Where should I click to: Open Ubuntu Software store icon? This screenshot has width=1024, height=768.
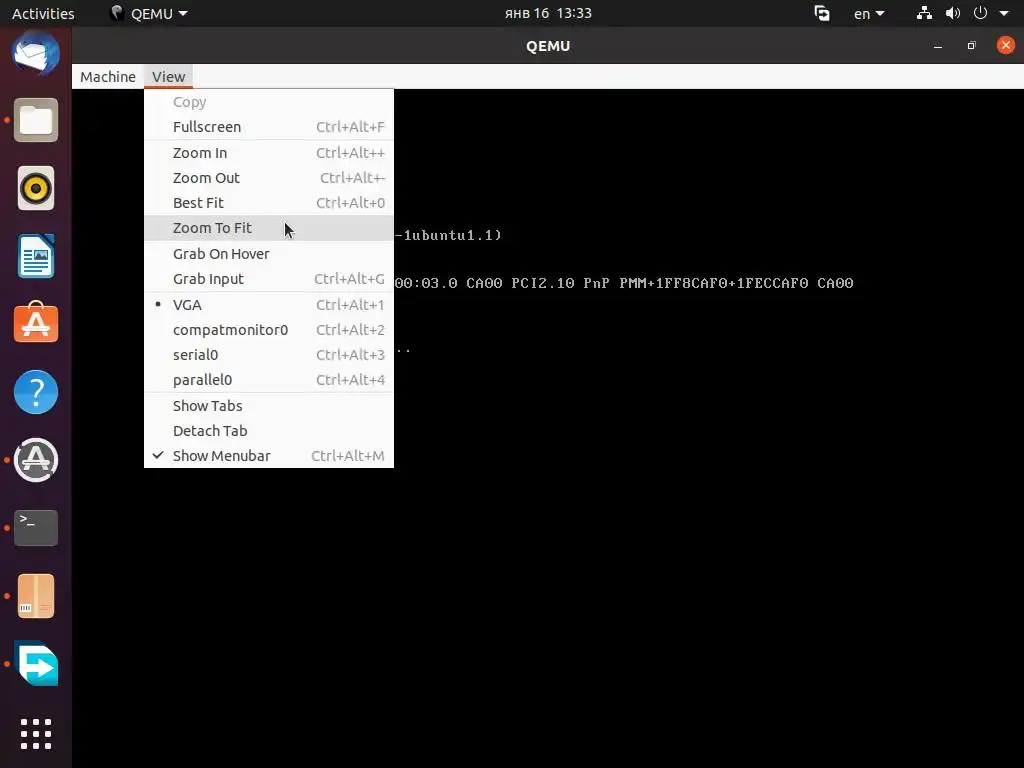tap(36, 323)
